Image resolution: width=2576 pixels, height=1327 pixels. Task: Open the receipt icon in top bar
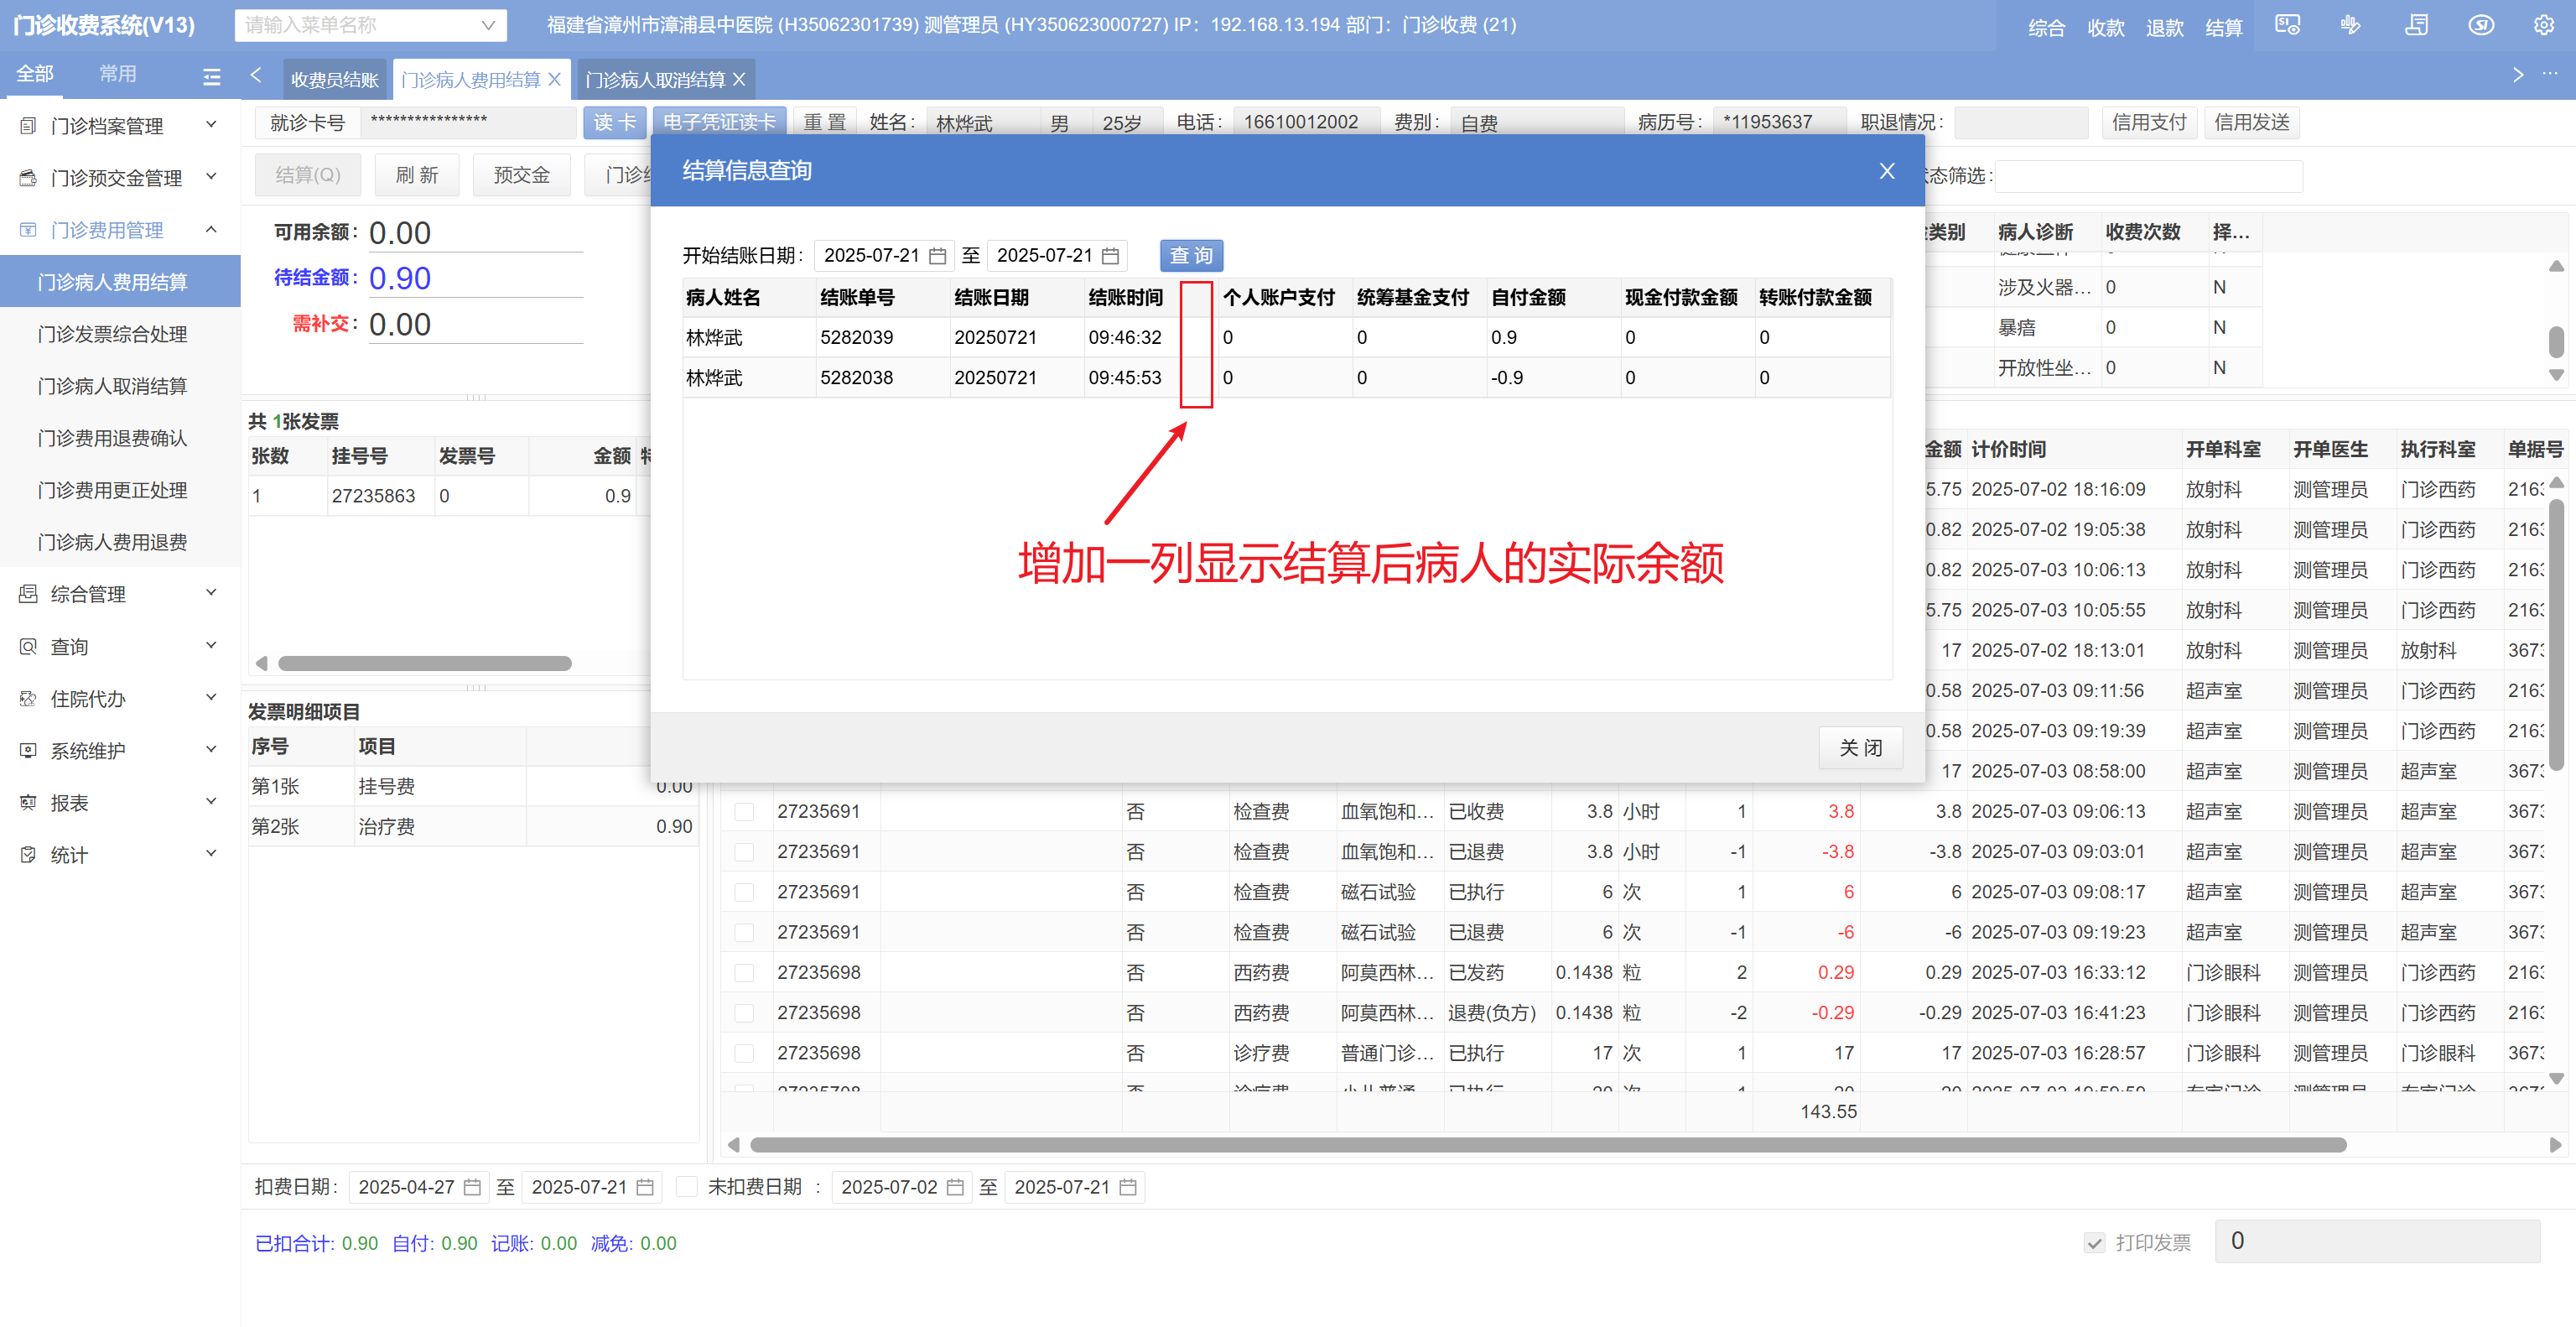tap(2416, 25)
